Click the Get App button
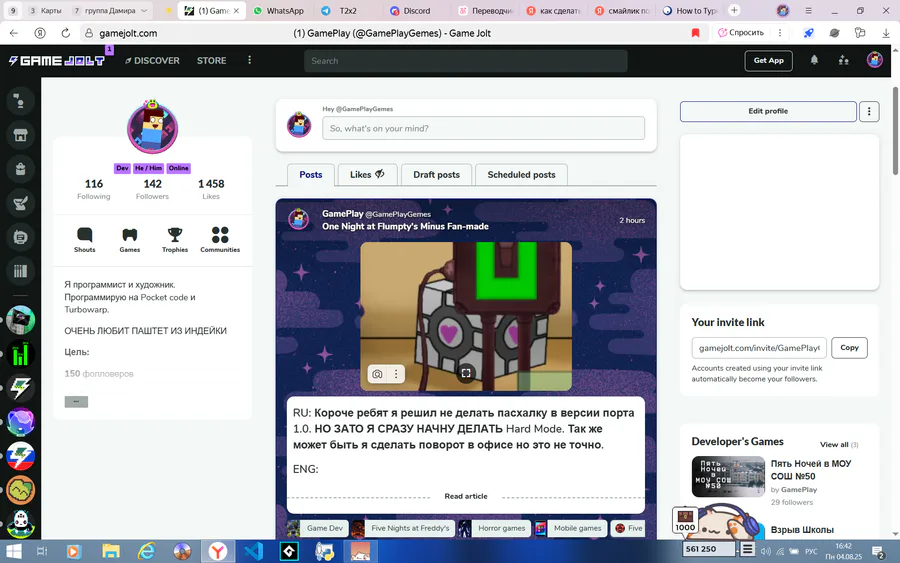 pyautogui.click(x=768, y=60)
